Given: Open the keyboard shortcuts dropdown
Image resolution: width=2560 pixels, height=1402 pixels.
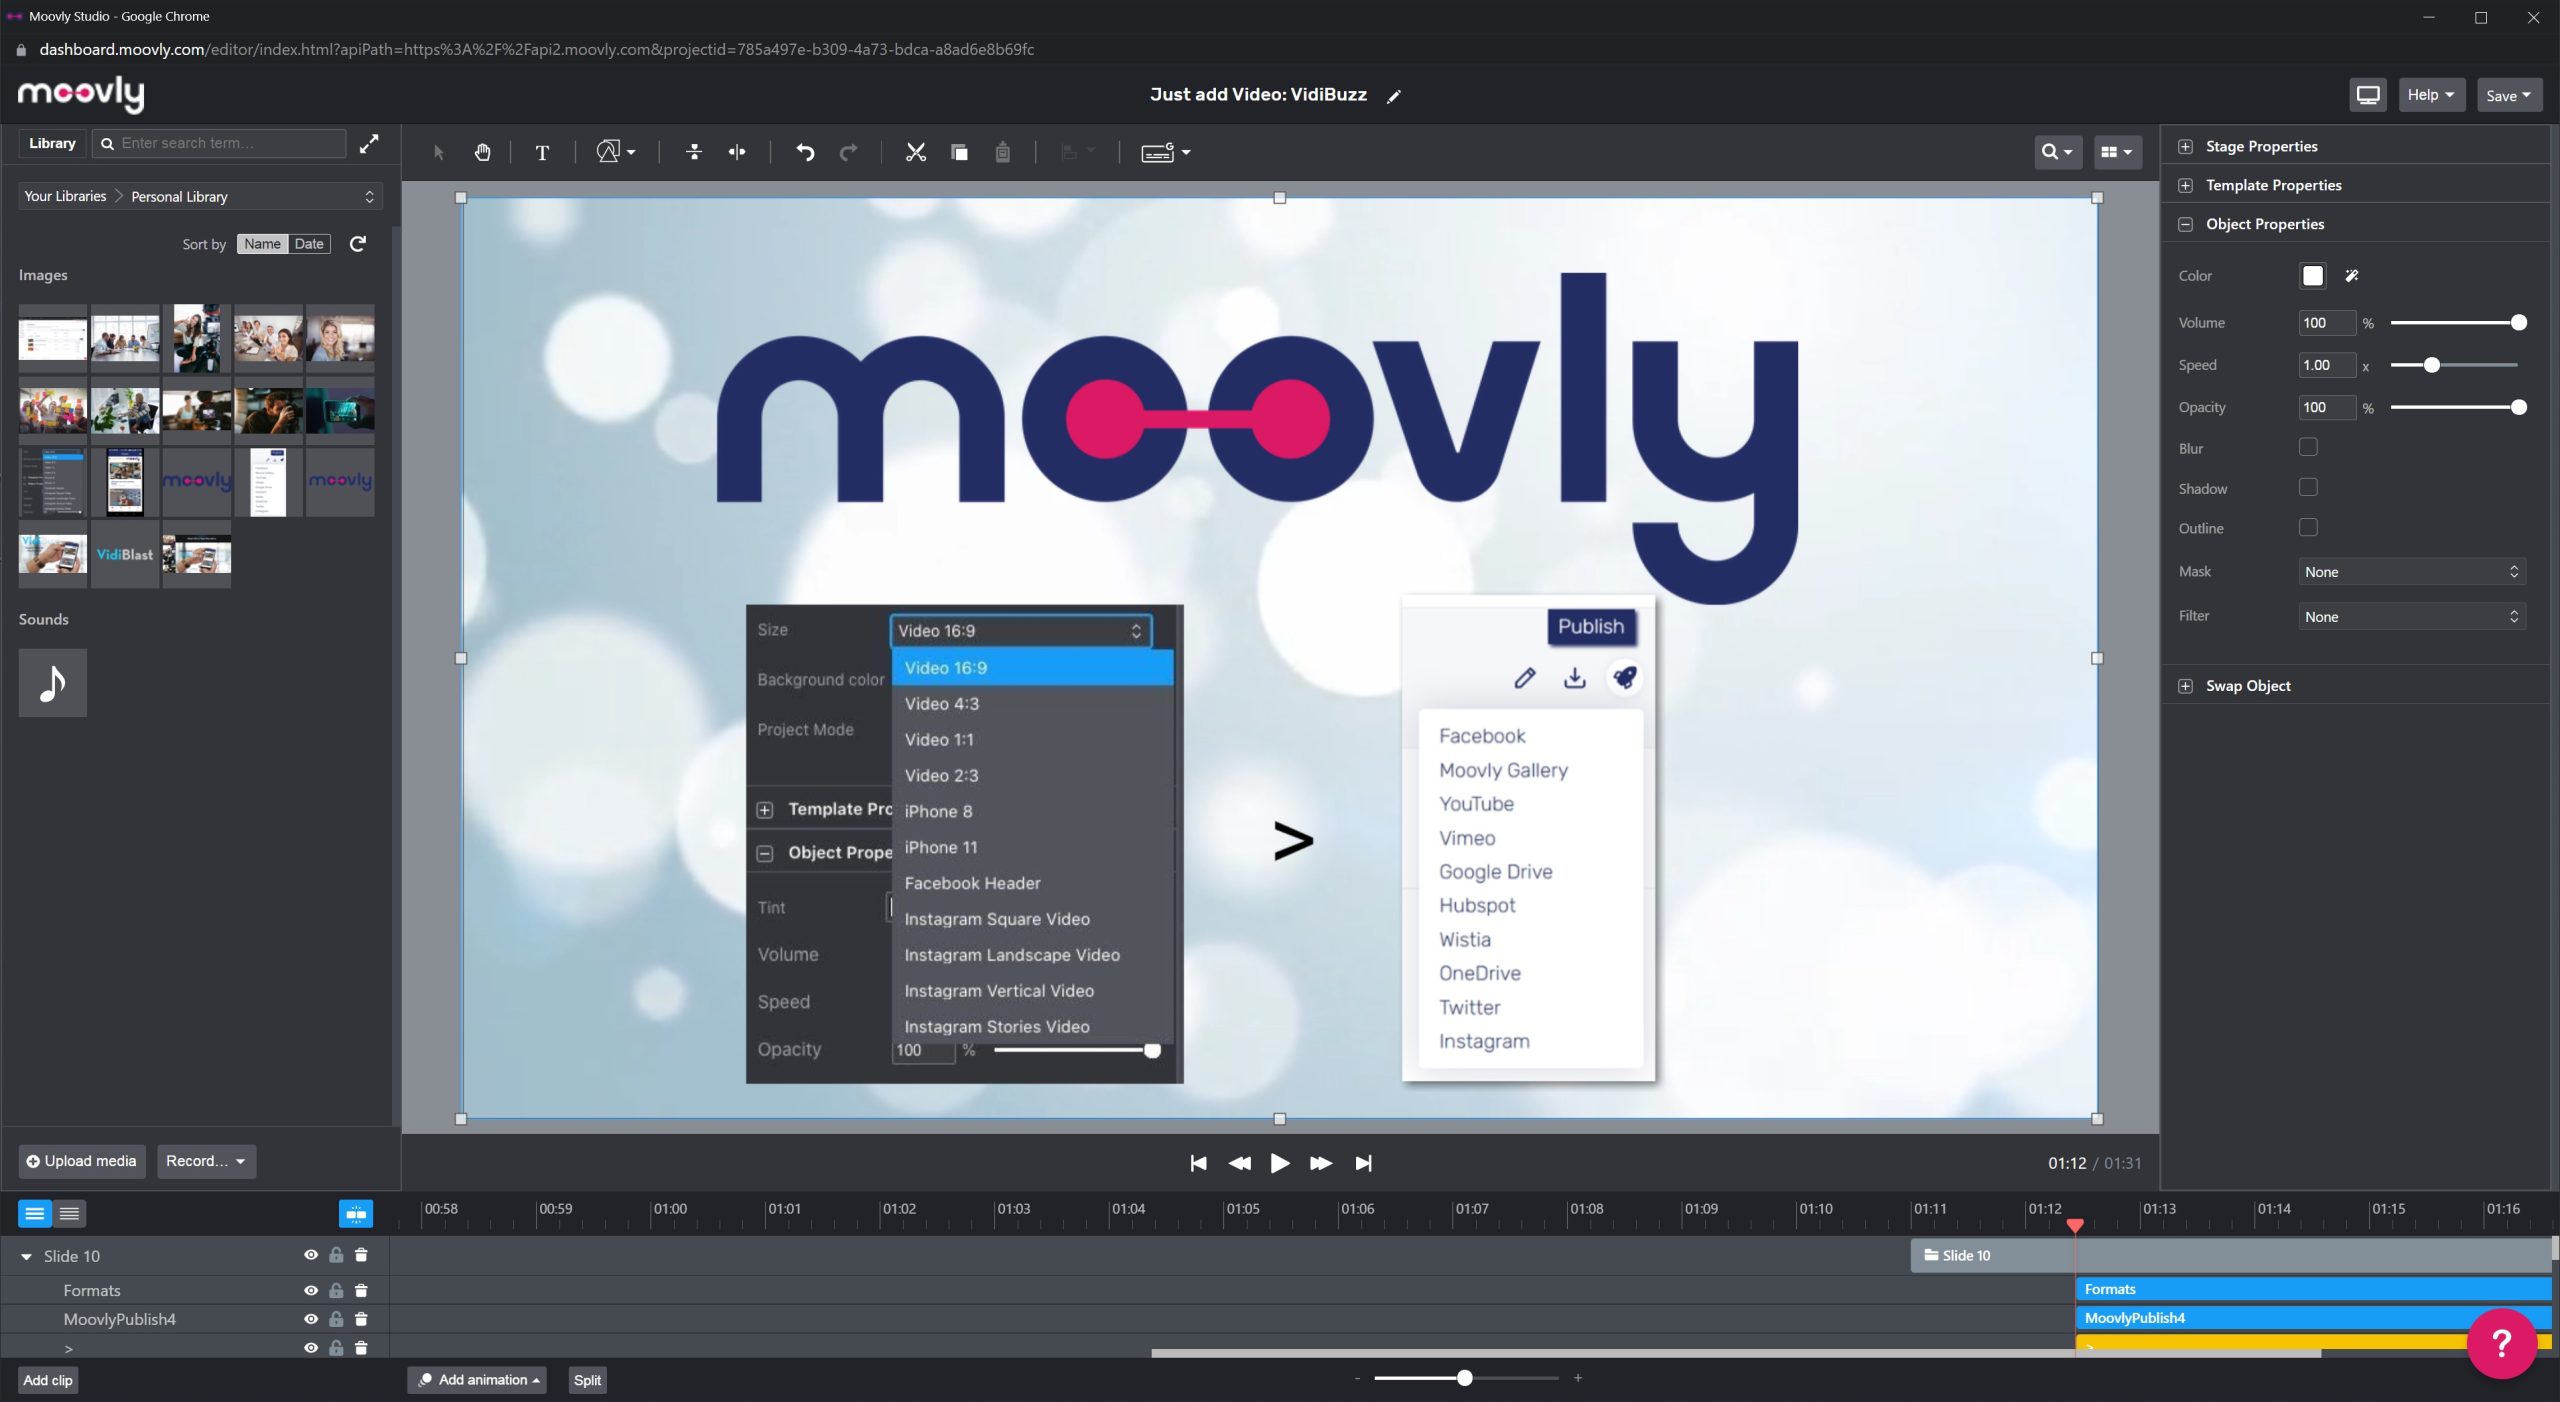Looking at the screenshot, I should click(1166, 152).
